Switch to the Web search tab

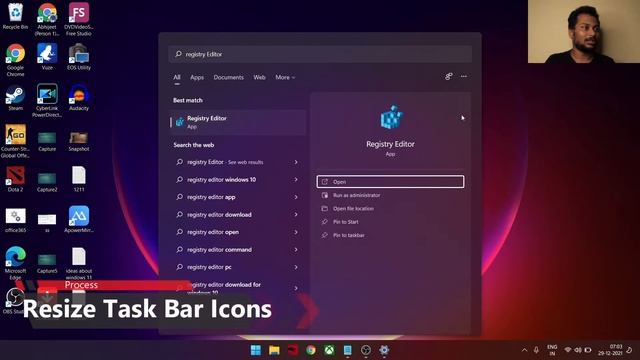click(259, 77)
